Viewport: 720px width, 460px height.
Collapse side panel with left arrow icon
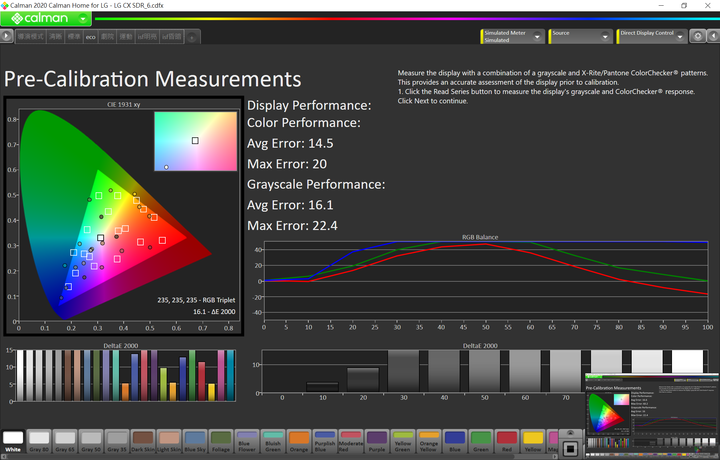[713, 36]
